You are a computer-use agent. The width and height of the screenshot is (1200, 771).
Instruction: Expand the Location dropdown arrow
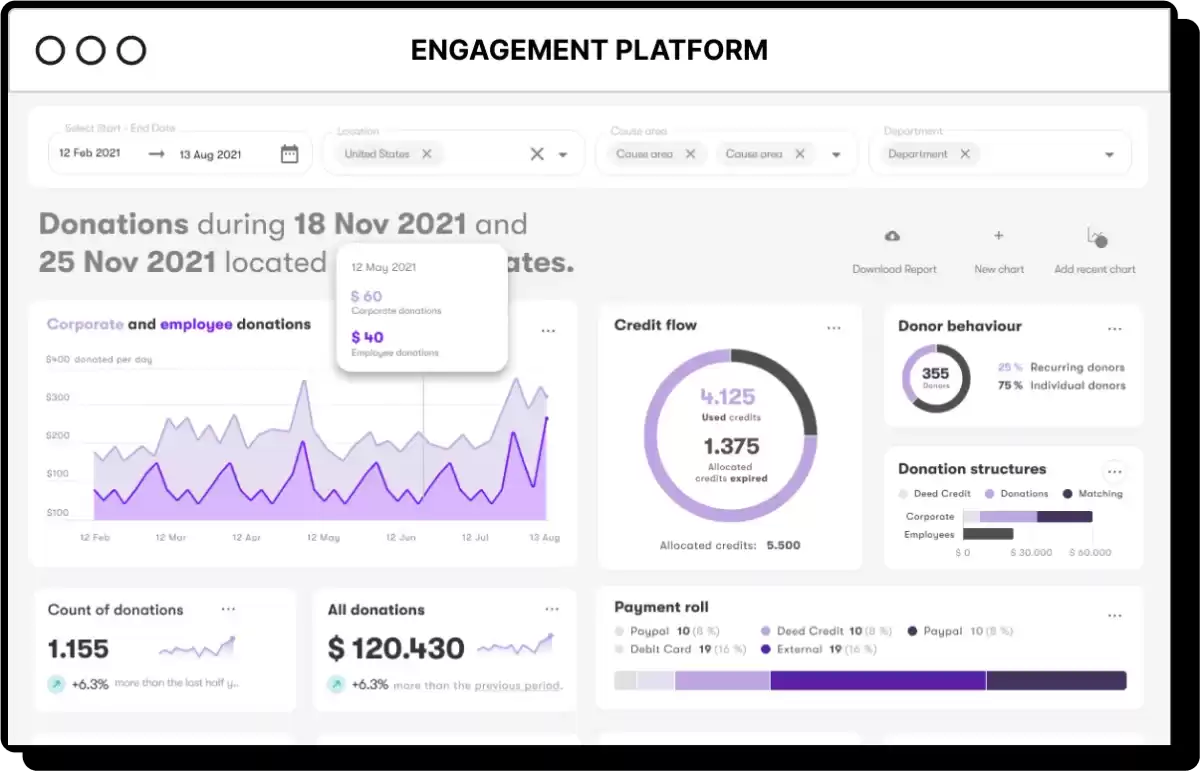[x=563, y=155]
